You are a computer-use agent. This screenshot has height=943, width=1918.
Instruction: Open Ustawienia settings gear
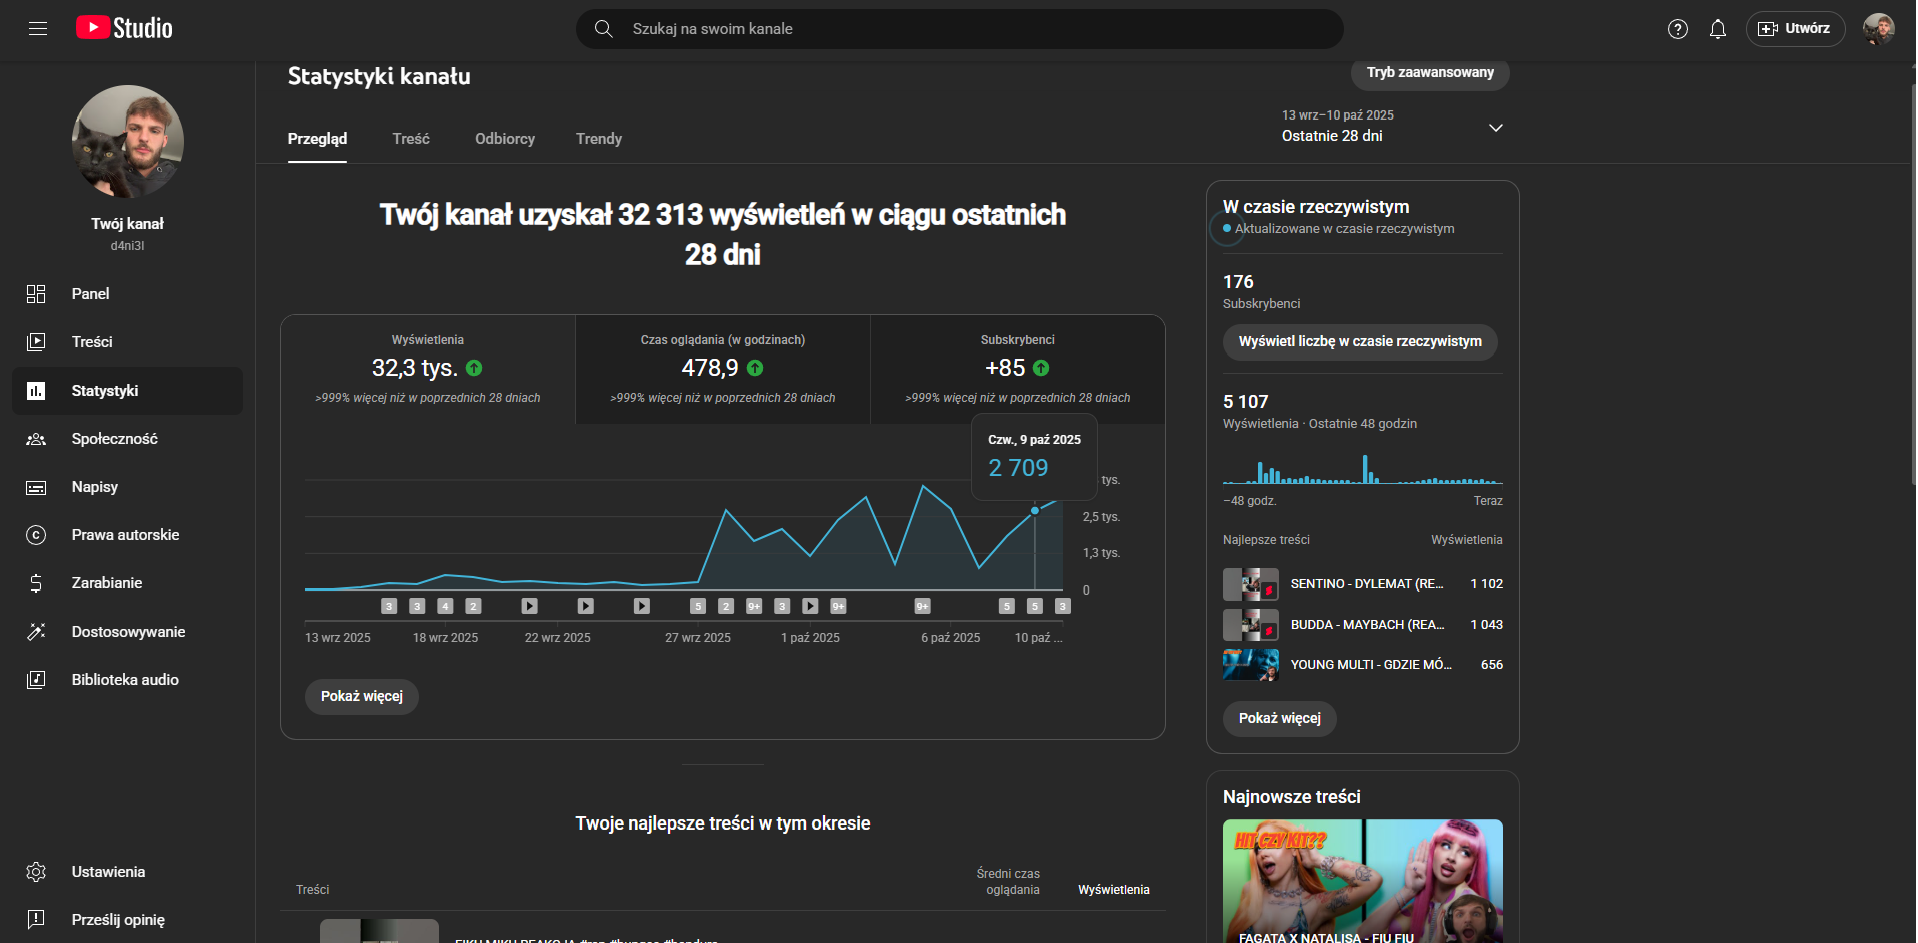(108, 872)
